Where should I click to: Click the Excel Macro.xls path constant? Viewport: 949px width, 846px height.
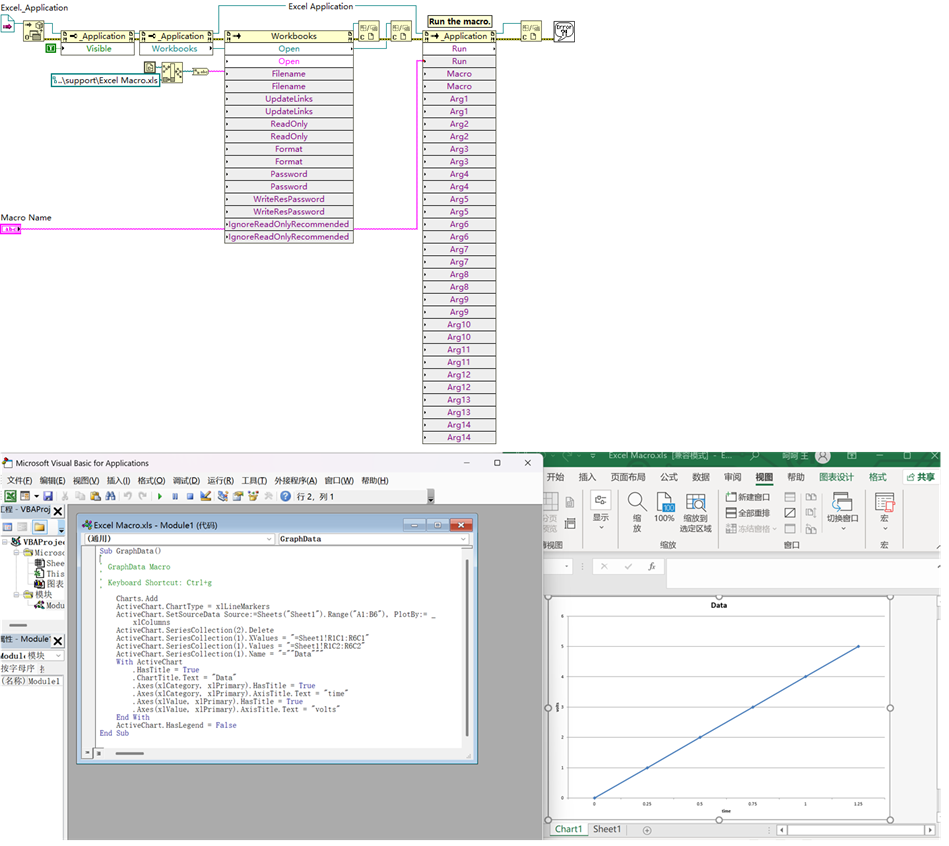click(x=106, y=80)
